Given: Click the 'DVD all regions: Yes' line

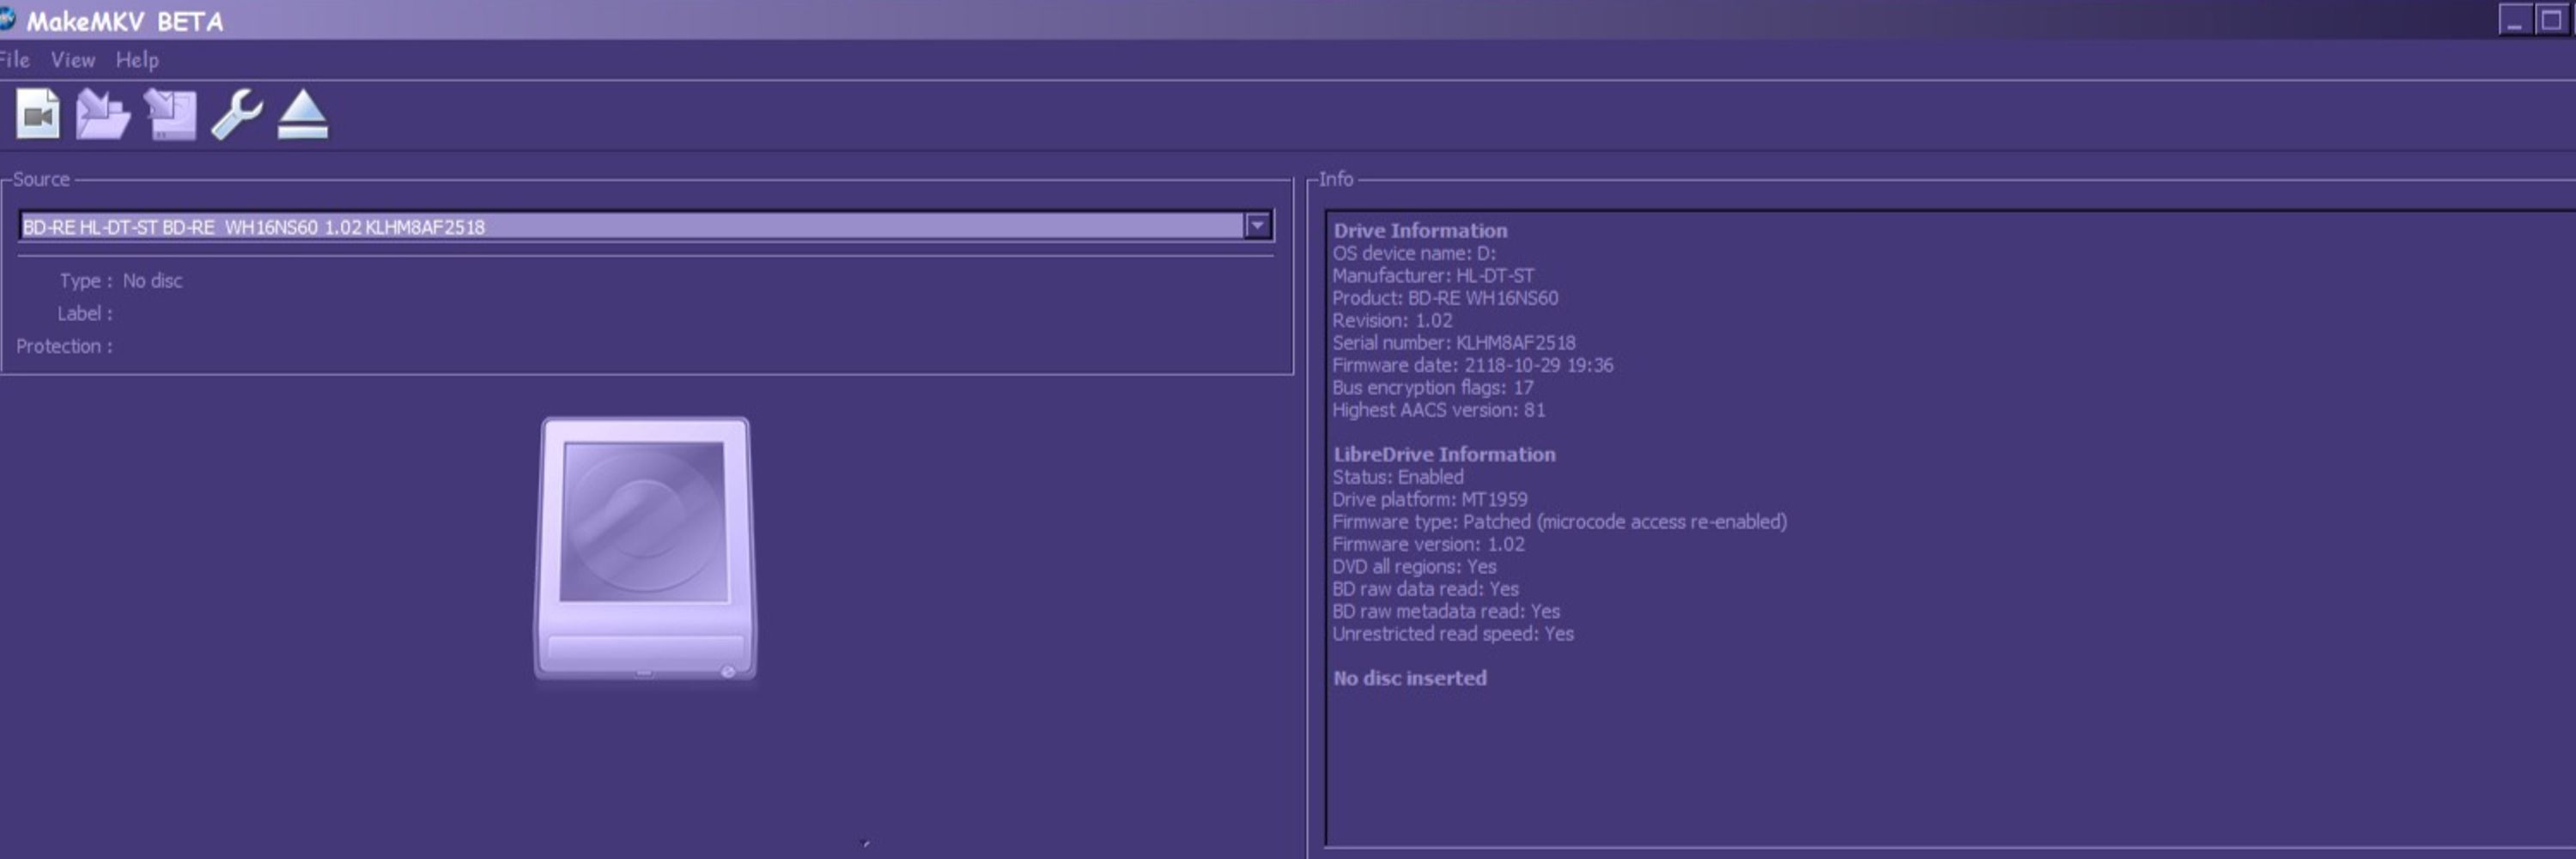Looking at the screenshot, I should (1414, 566).
